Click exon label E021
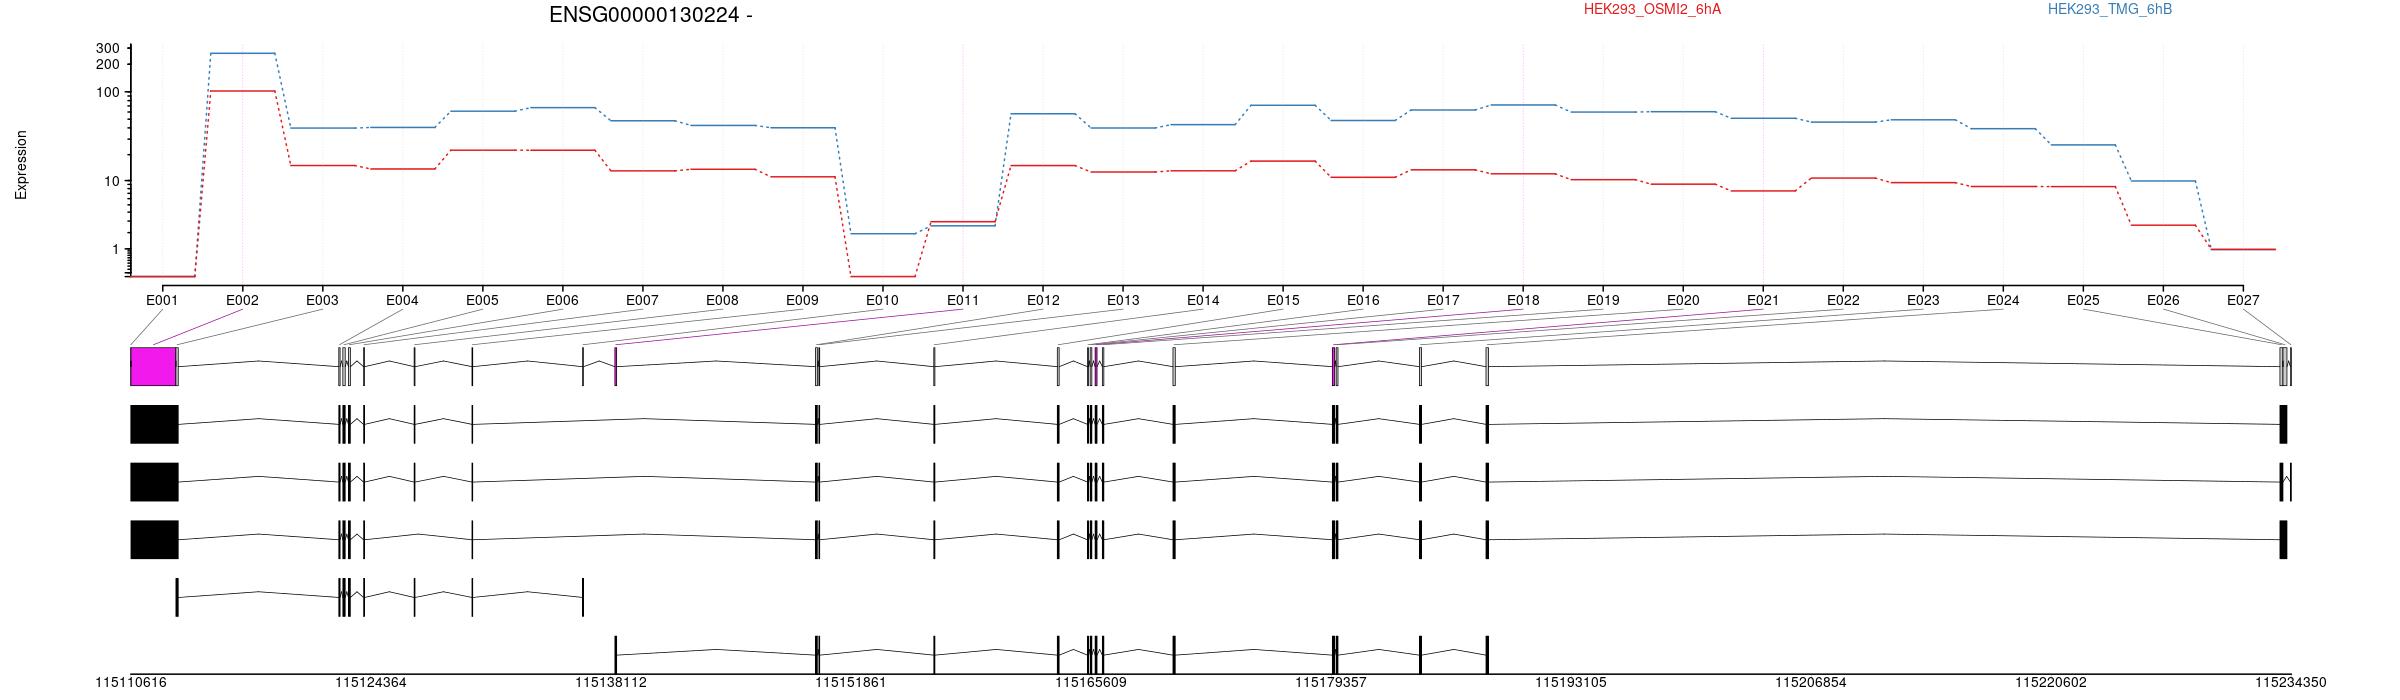 click(1763, 300)
